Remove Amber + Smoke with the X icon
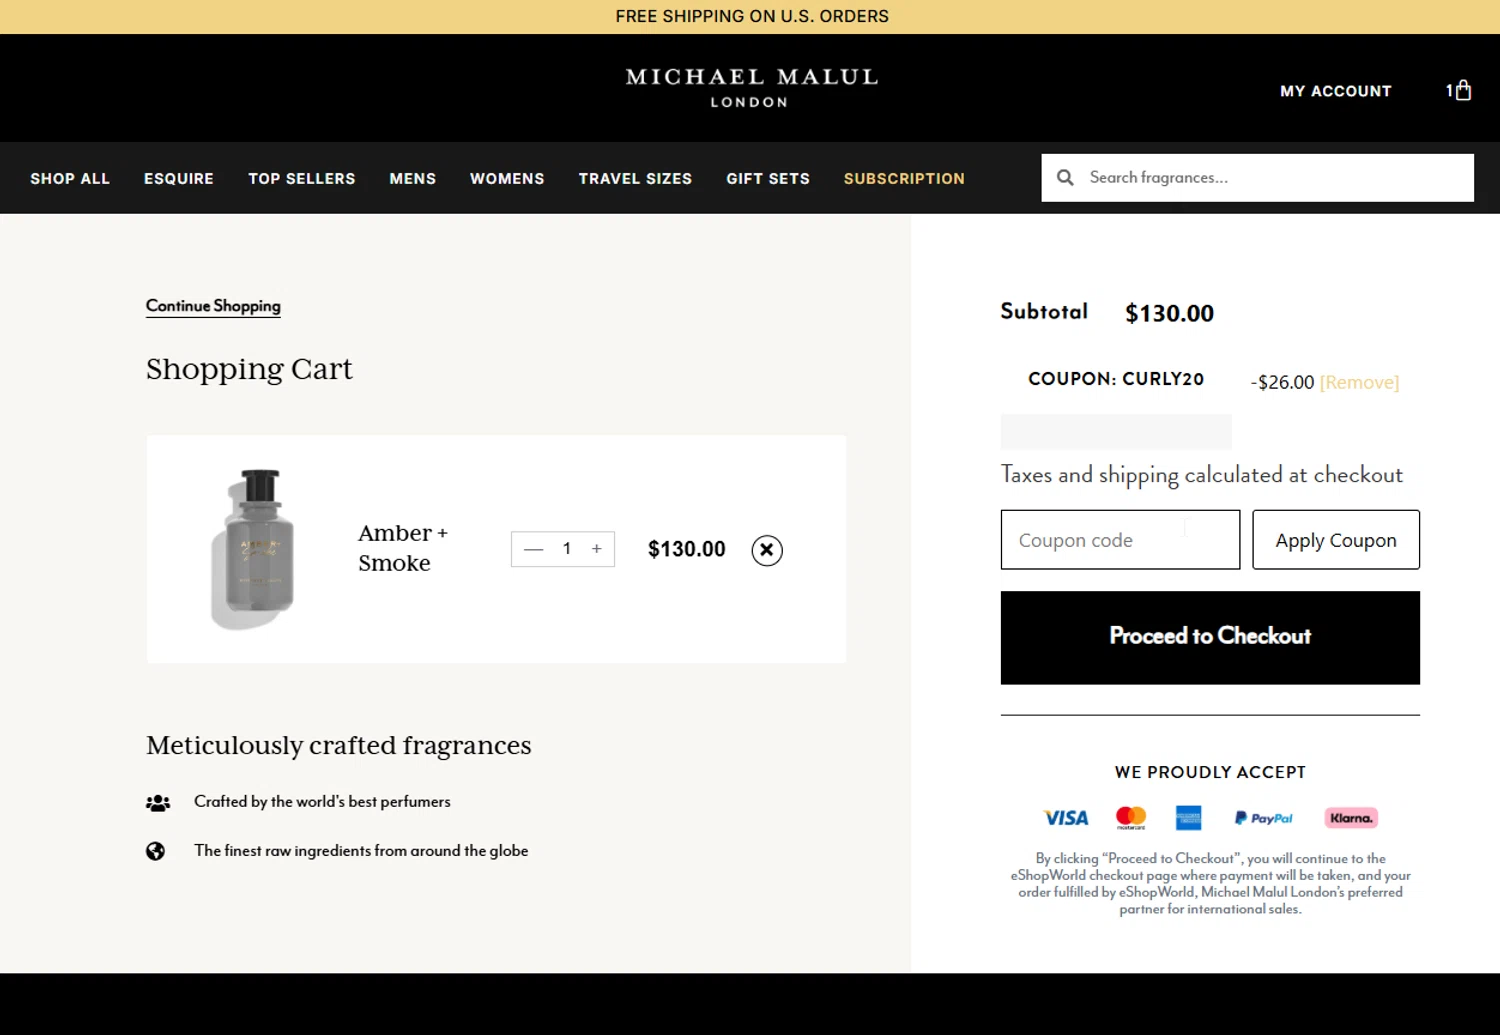1500x1035 pixels. click(x=767, y=550)
